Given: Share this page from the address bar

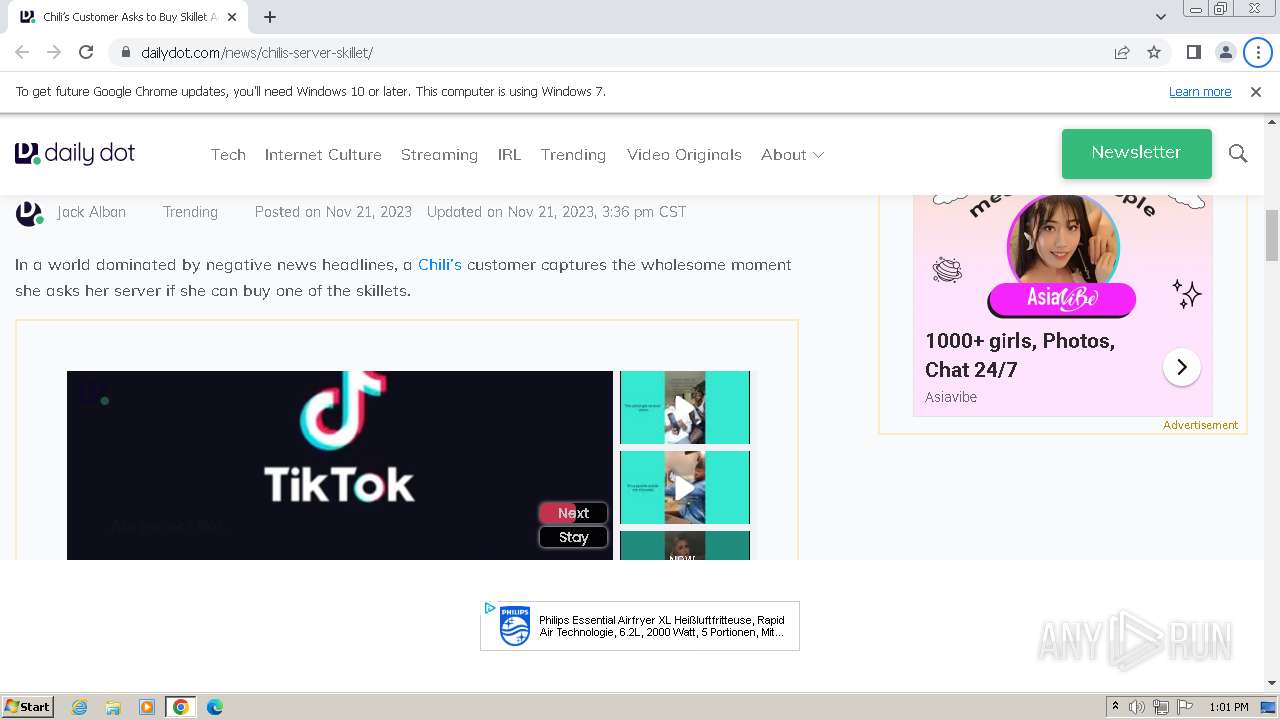Looking at the screenshot, I should click(x=1122, y=52).
